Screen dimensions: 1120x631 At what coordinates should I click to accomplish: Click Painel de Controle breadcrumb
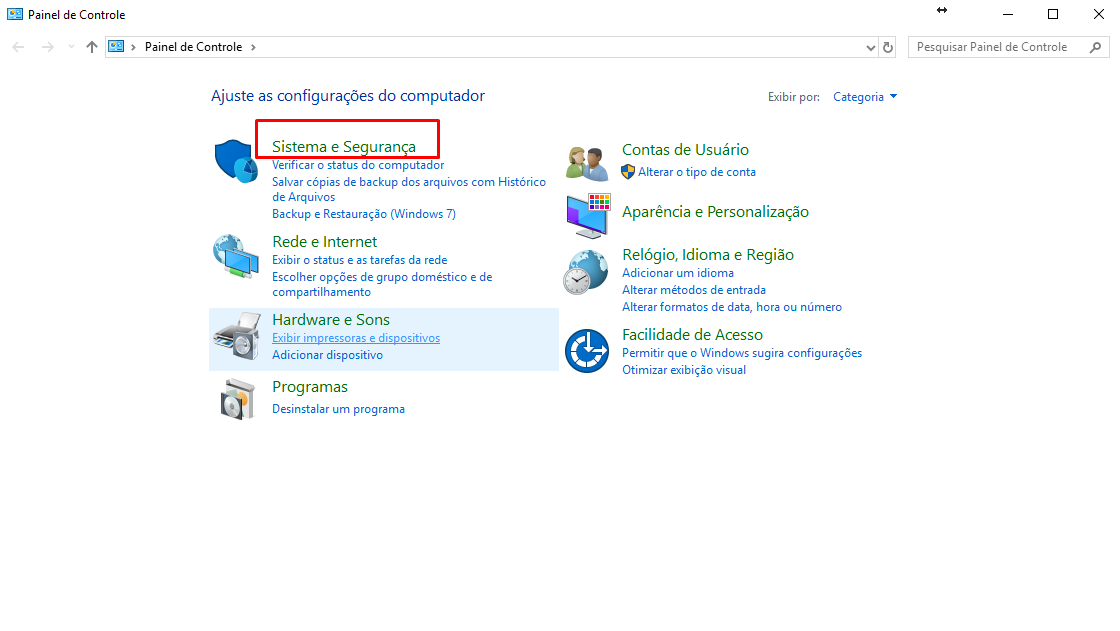[x=194, y=47]
